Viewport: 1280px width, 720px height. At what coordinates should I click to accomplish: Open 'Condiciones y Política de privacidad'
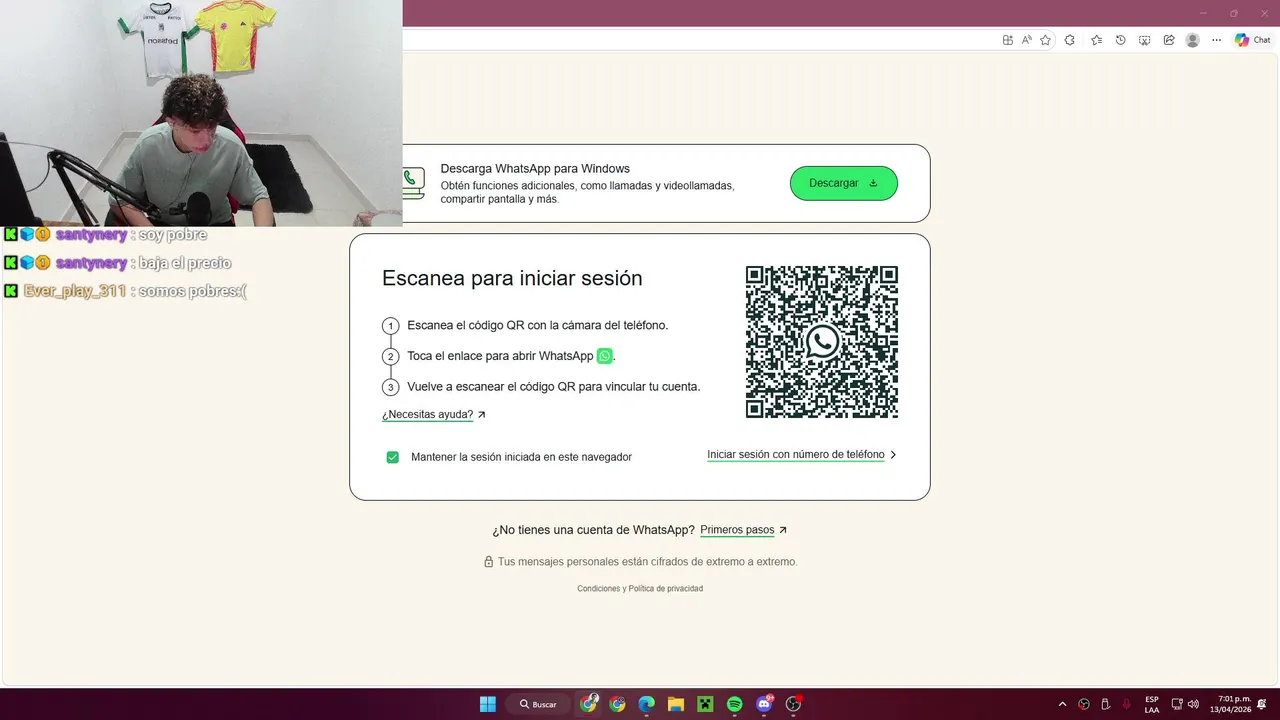640,588
